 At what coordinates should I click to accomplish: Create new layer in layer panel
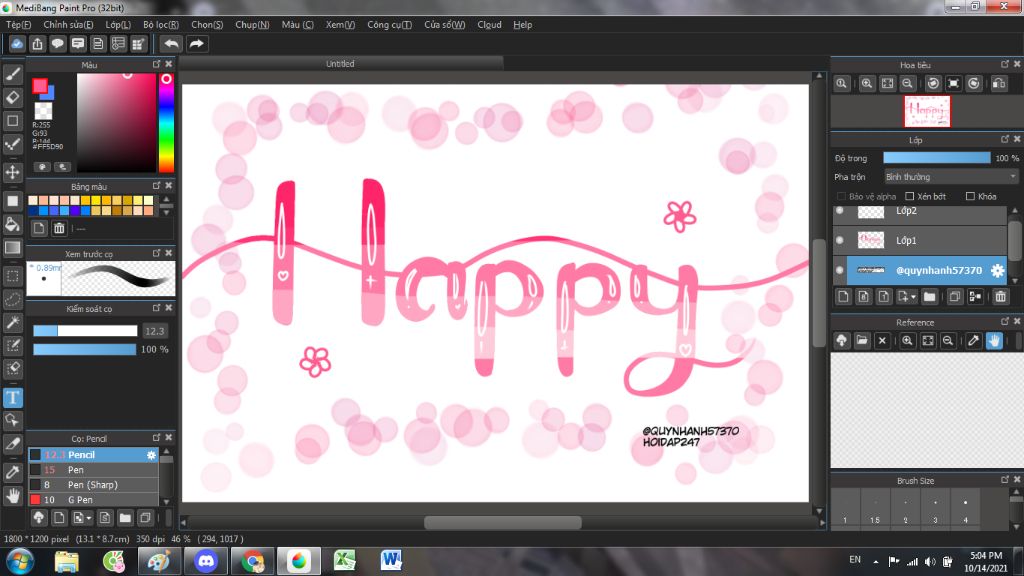(x=843, y=296)
